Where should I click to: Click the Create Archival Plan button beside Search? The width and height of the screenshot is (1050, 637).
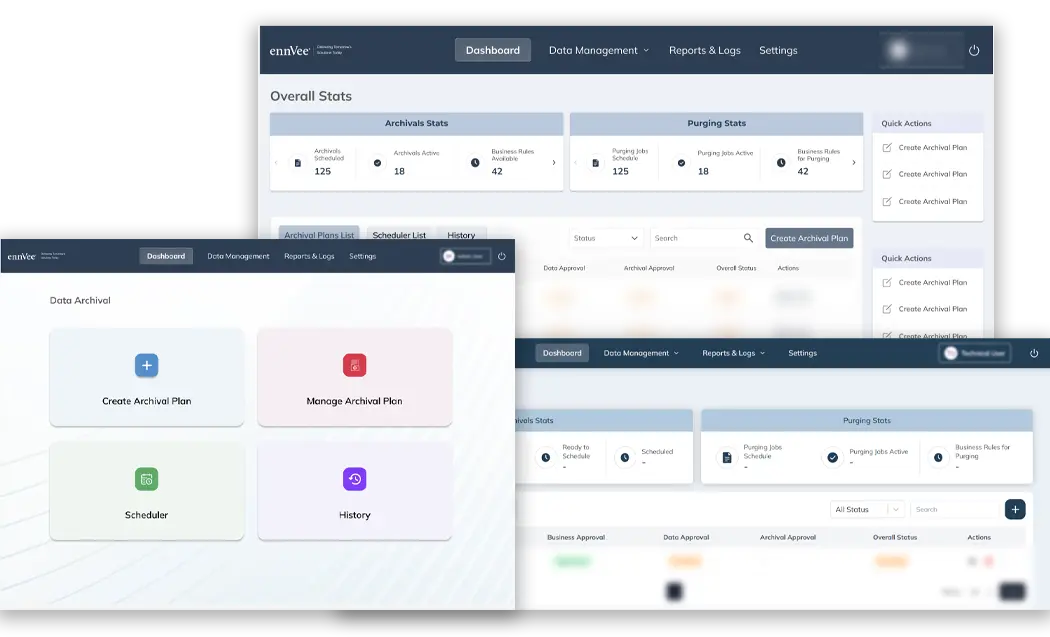(x=809, y=238)
